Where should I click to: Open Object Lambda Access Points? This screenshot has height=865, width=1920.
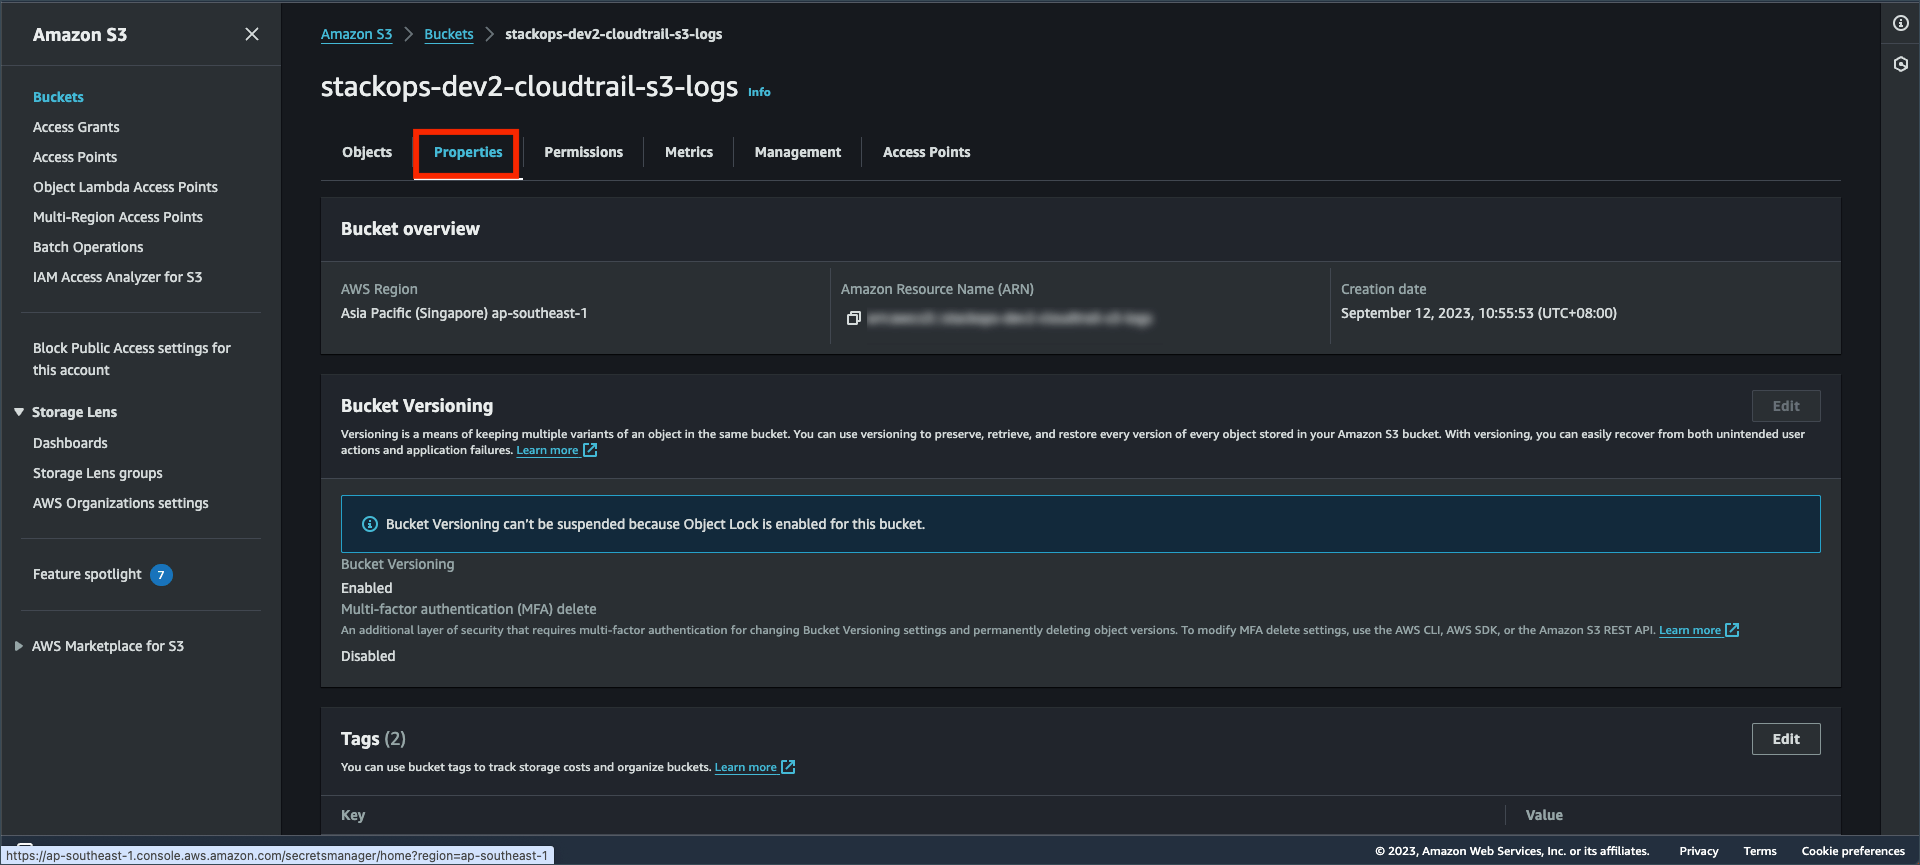pyautogui.click(x=125, y=187)
